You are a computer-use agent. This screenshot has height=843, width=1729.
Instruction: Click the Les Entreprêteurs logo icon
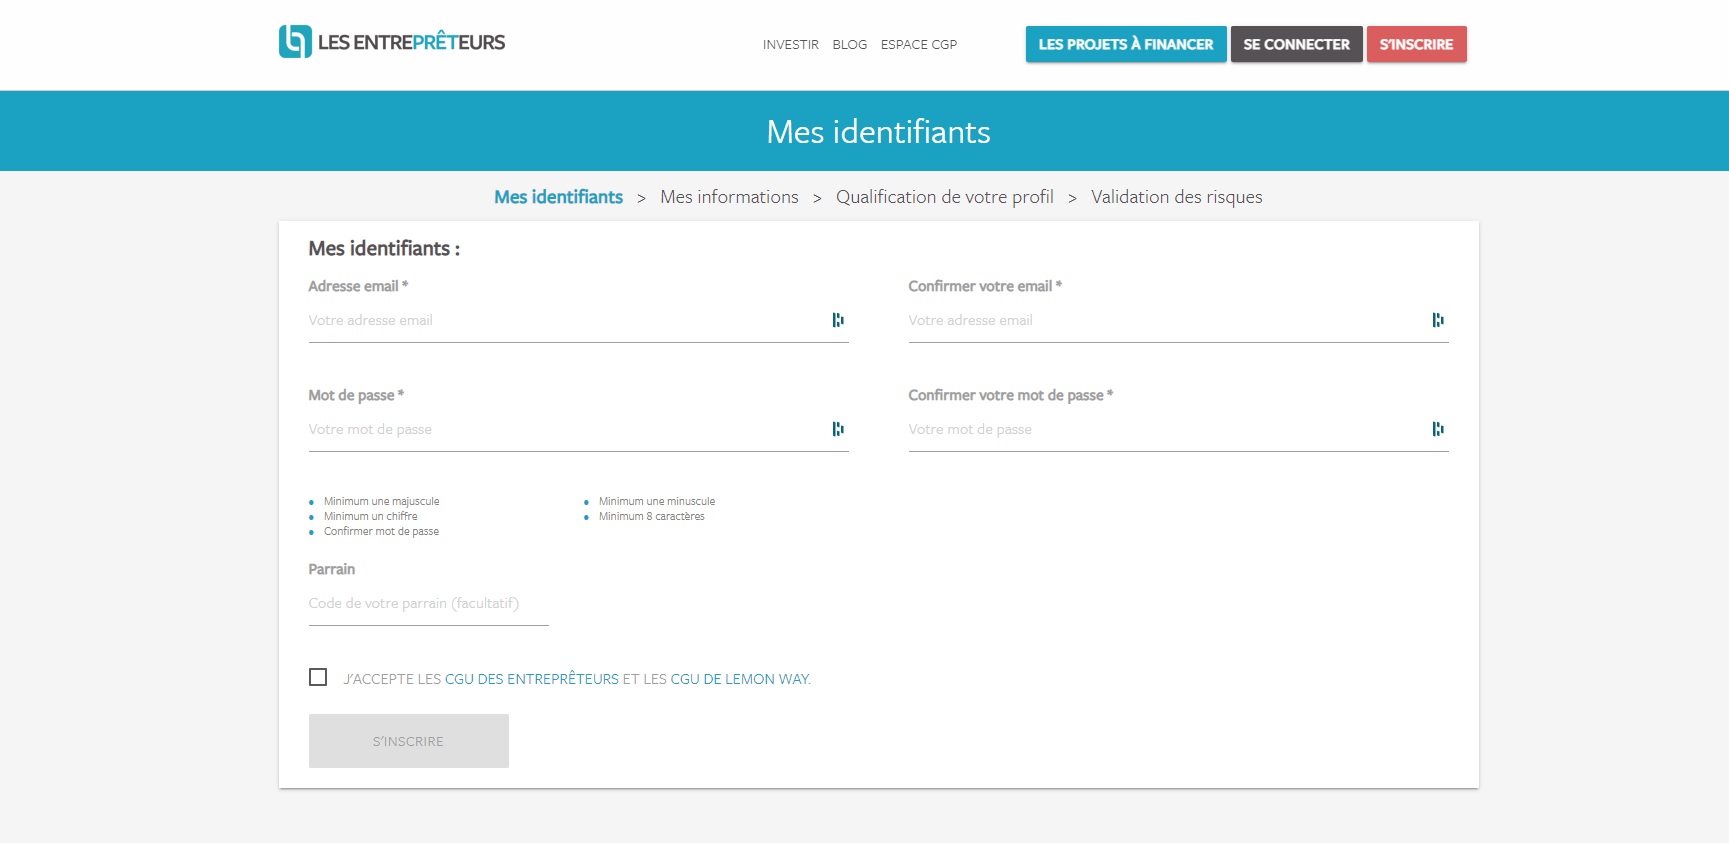[295, 41]
